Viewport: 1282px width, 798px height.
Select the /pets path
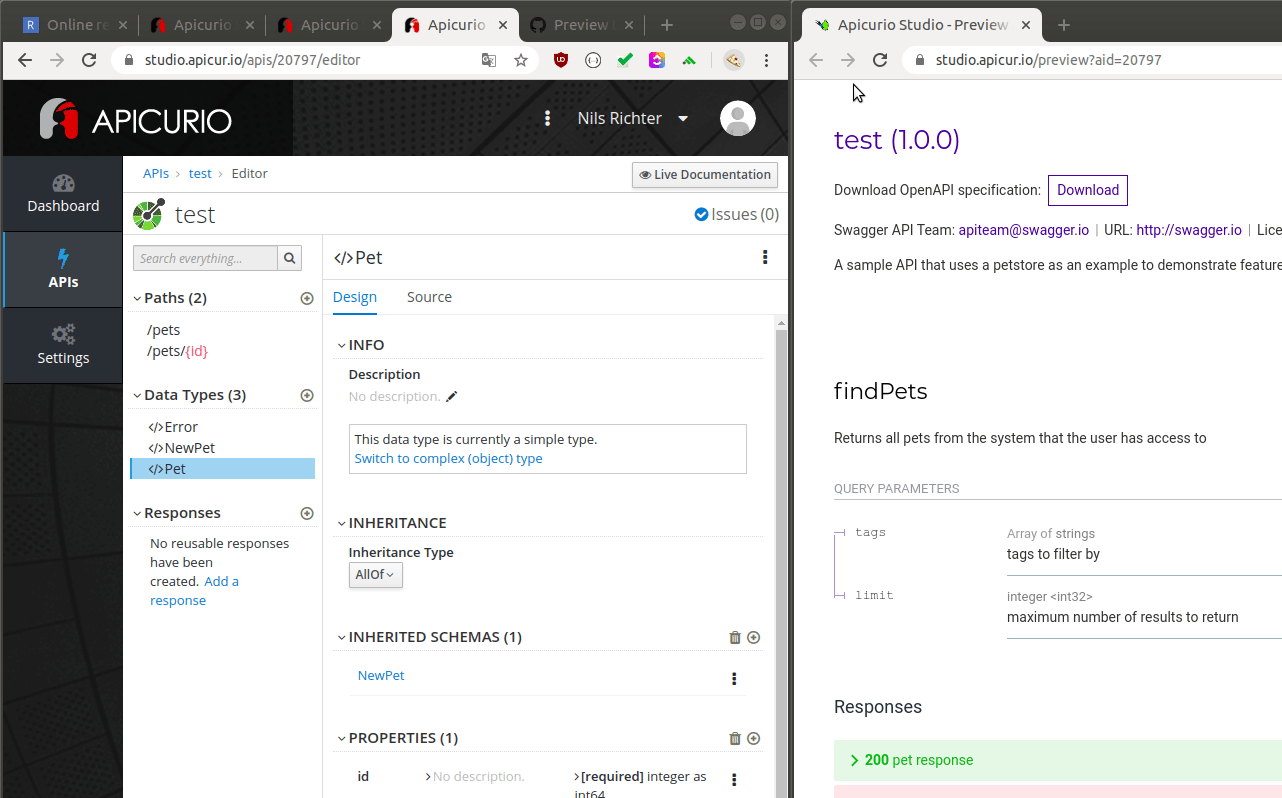(x=164, y=330)
